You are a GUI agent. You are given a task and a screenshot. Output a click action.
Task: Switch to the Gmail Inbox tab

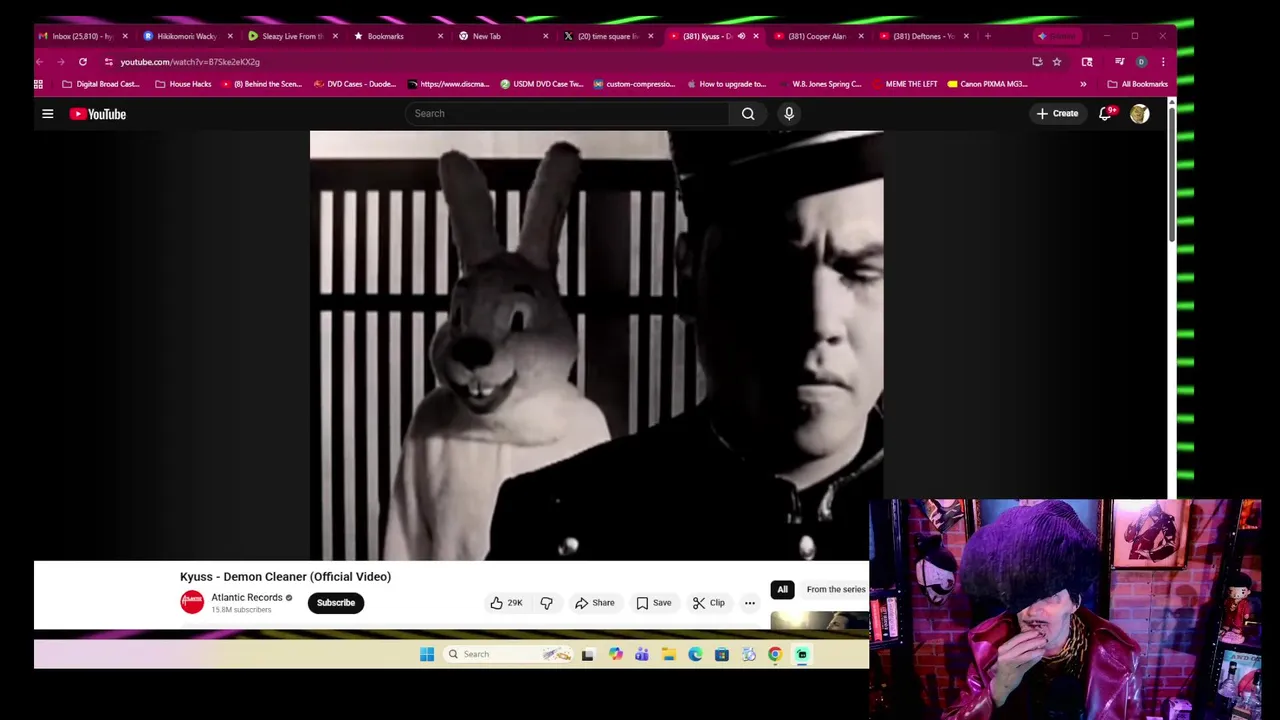pyautogui.click(x=82, y=36)
